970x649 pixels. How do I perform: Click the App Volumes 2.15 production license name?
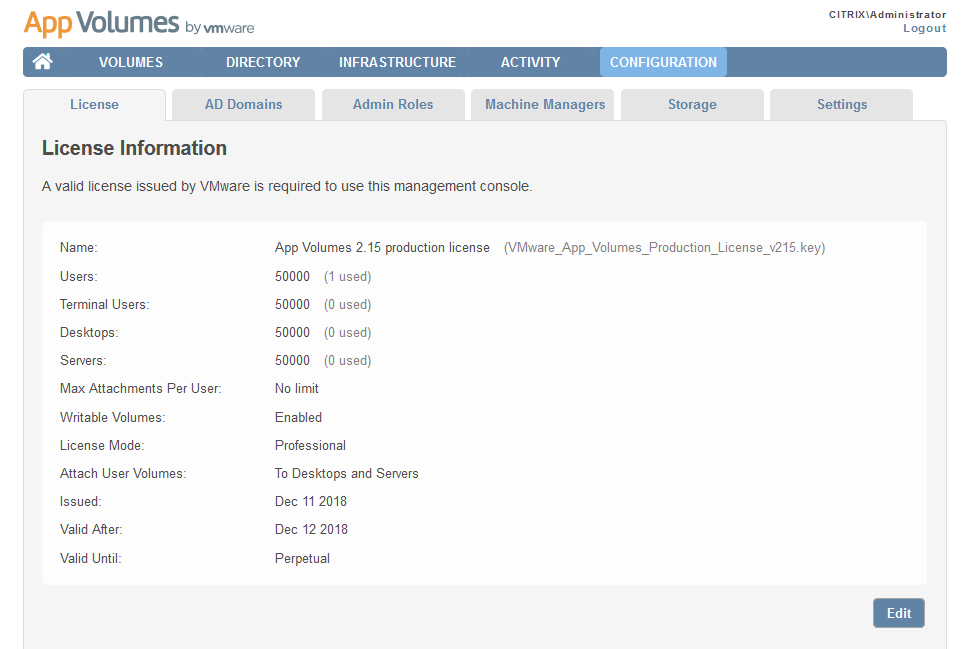point(382,247)
